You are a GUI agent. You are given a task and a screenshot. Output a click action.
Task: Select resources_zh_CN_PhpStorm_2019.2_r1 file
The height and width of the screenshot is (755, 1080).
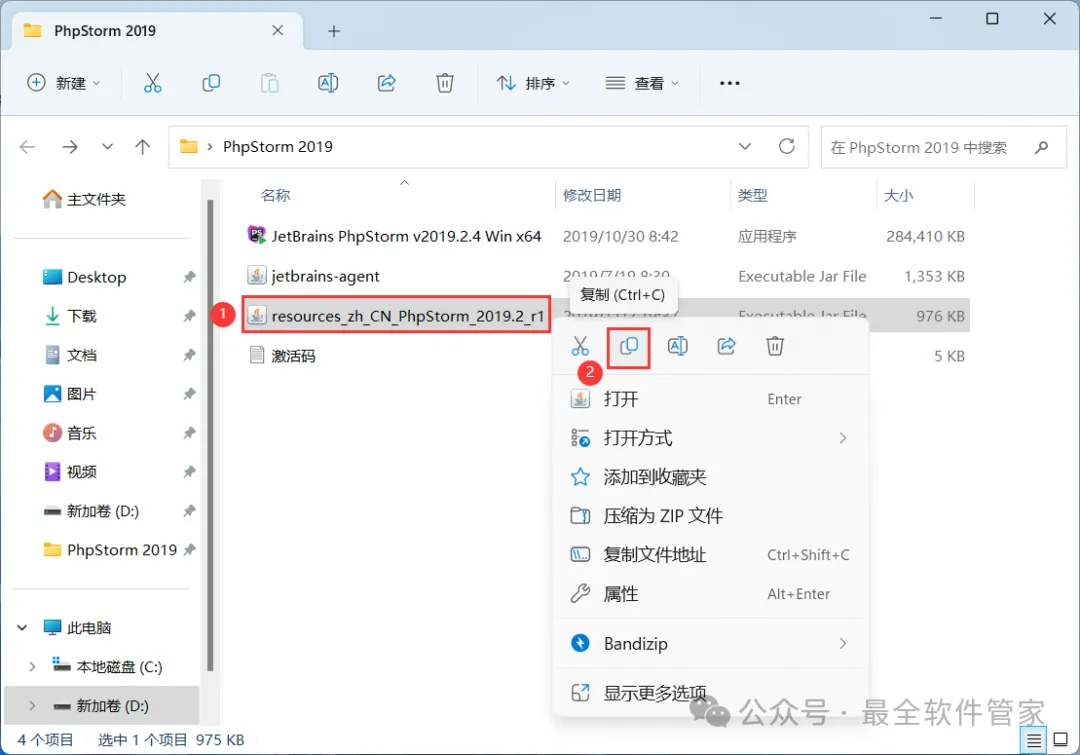[396, 316]
